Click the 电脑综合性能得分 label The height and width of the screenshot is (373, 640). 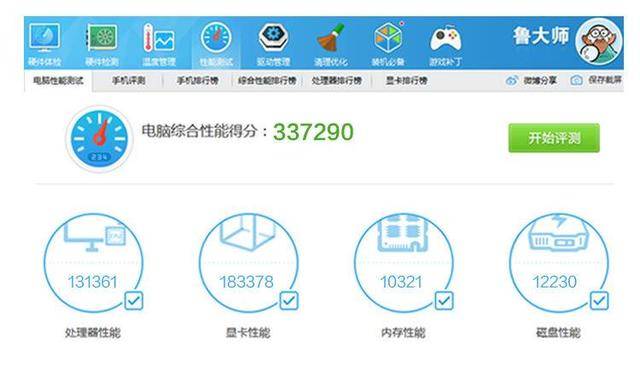click(204, 131)
